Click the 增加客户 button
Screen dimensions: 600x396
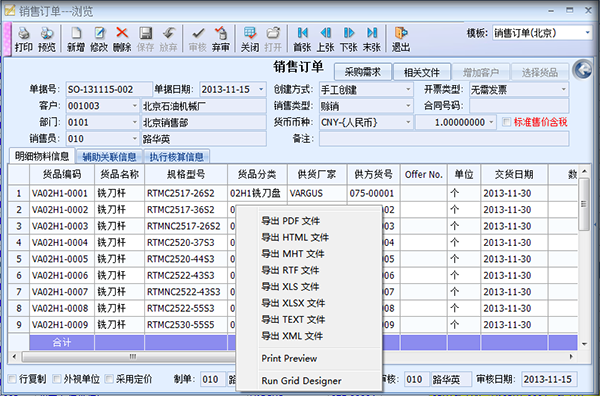481,72
